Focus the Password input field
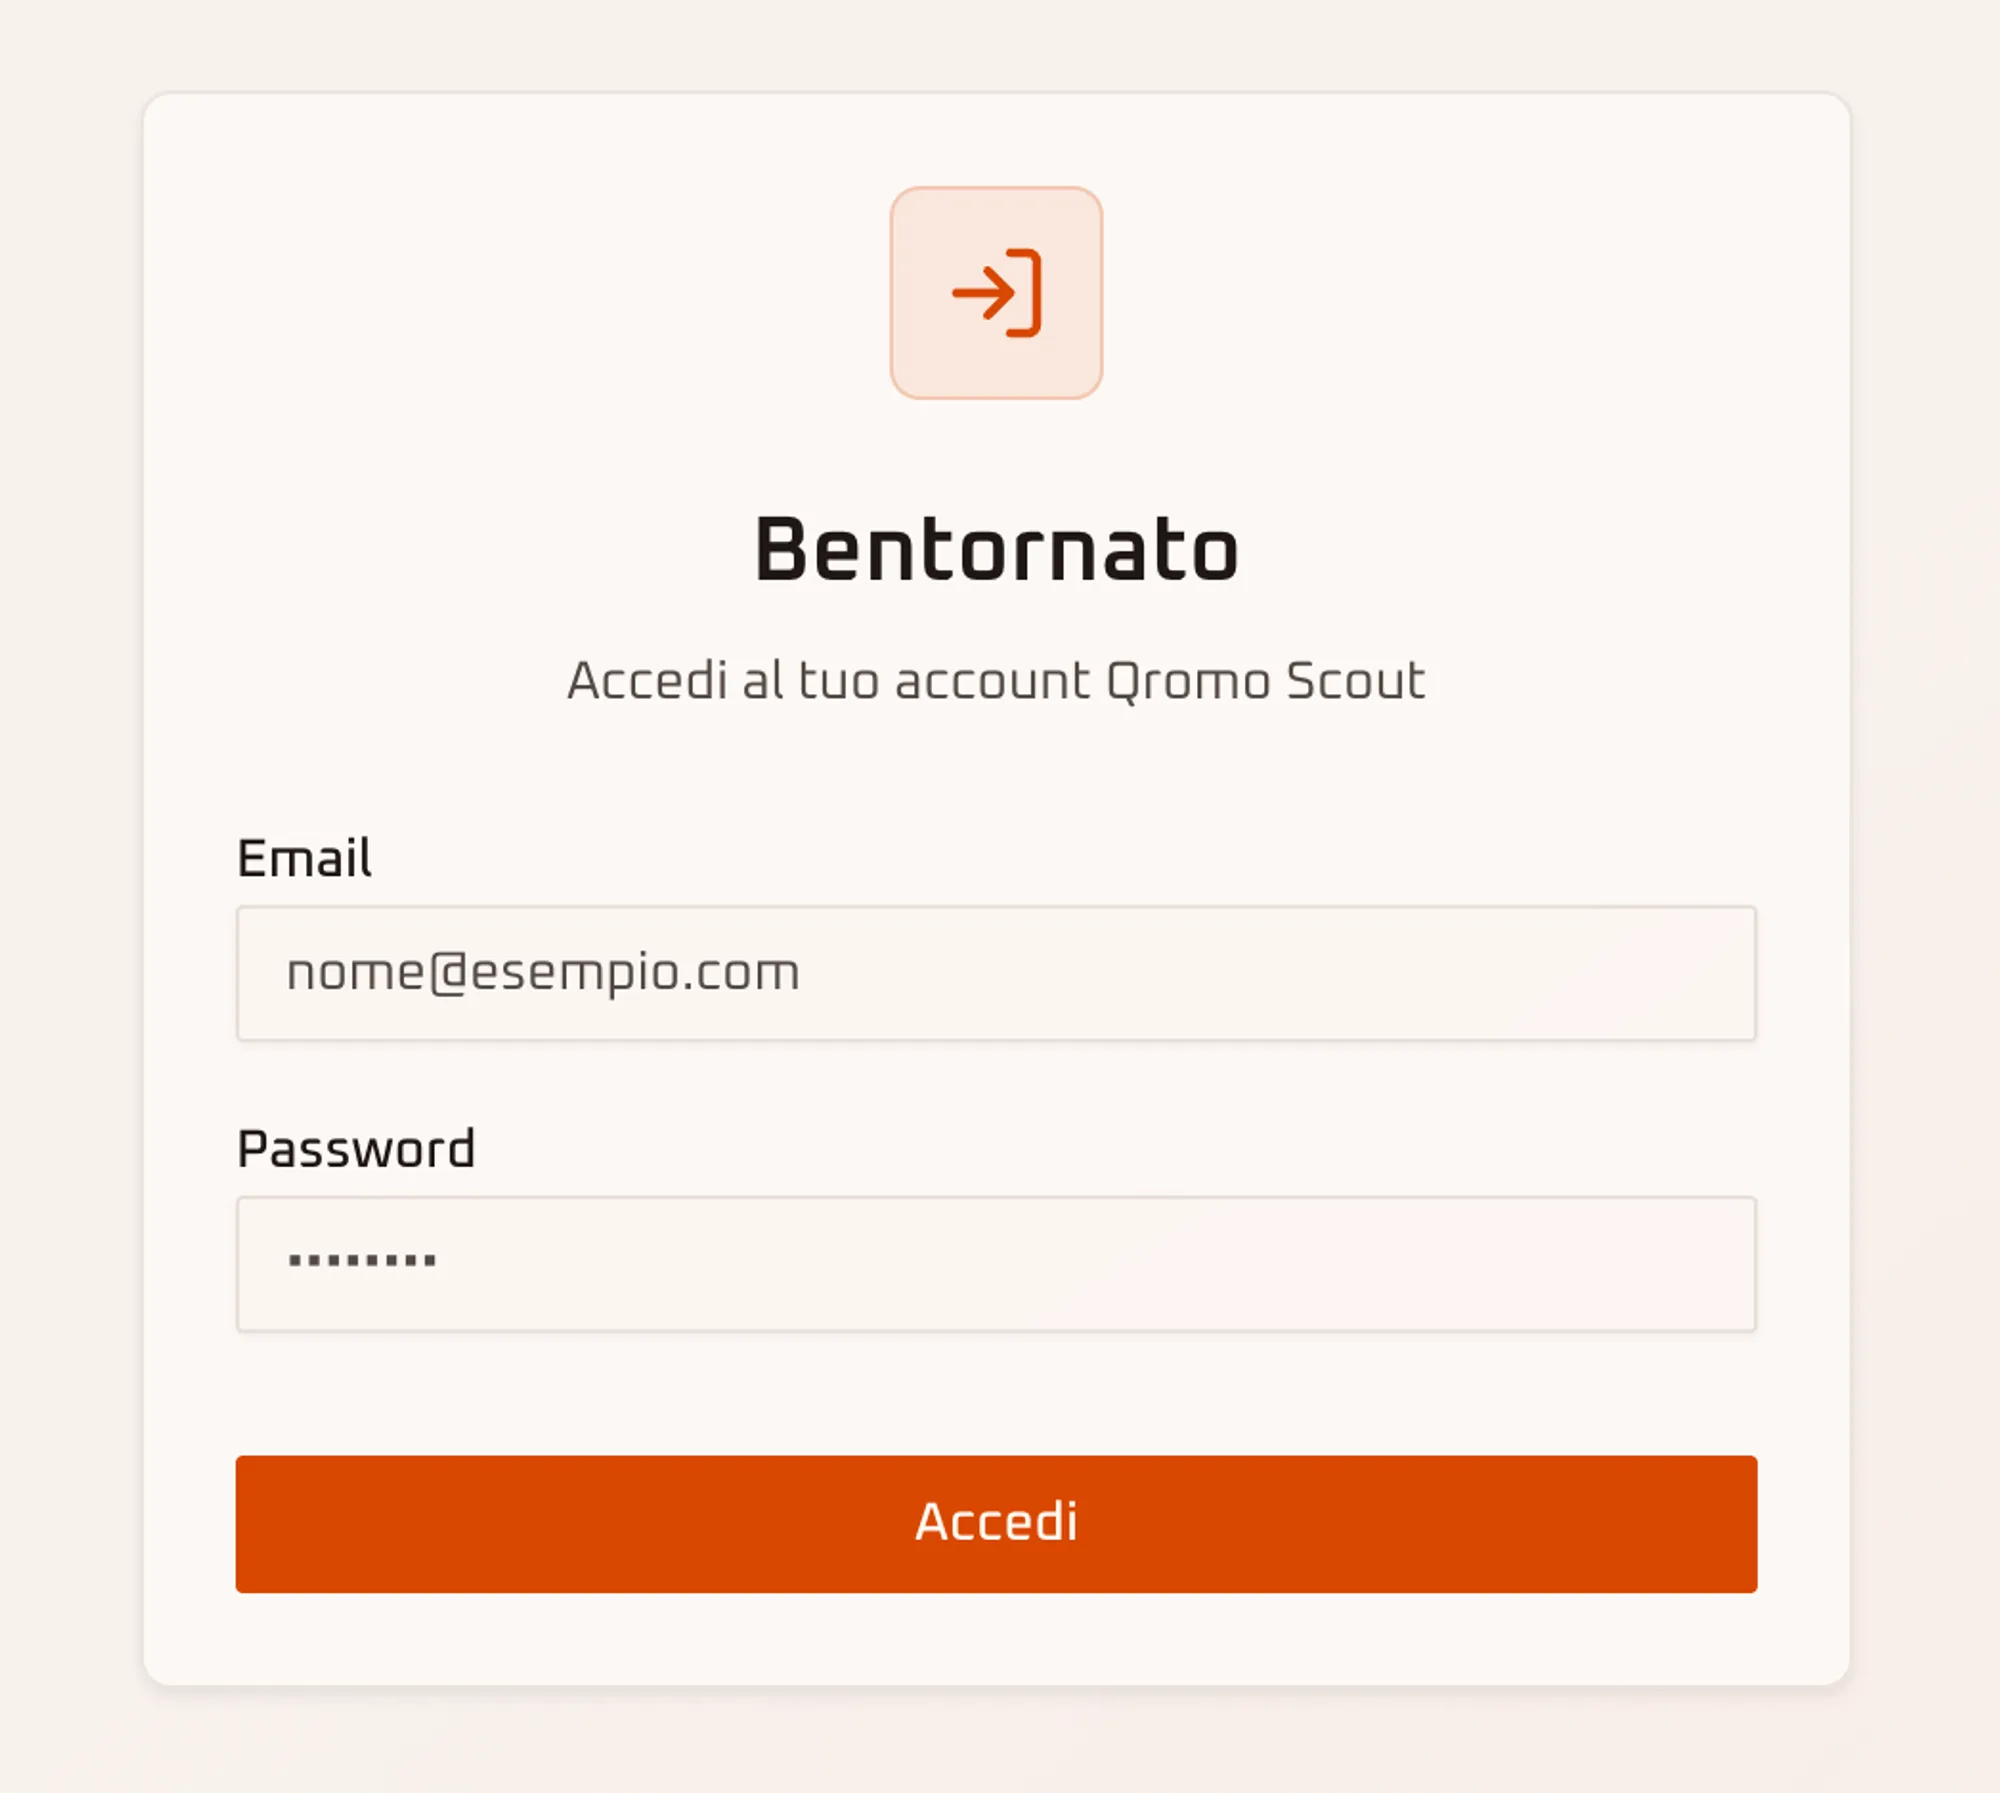 [x=996, y=1264]
